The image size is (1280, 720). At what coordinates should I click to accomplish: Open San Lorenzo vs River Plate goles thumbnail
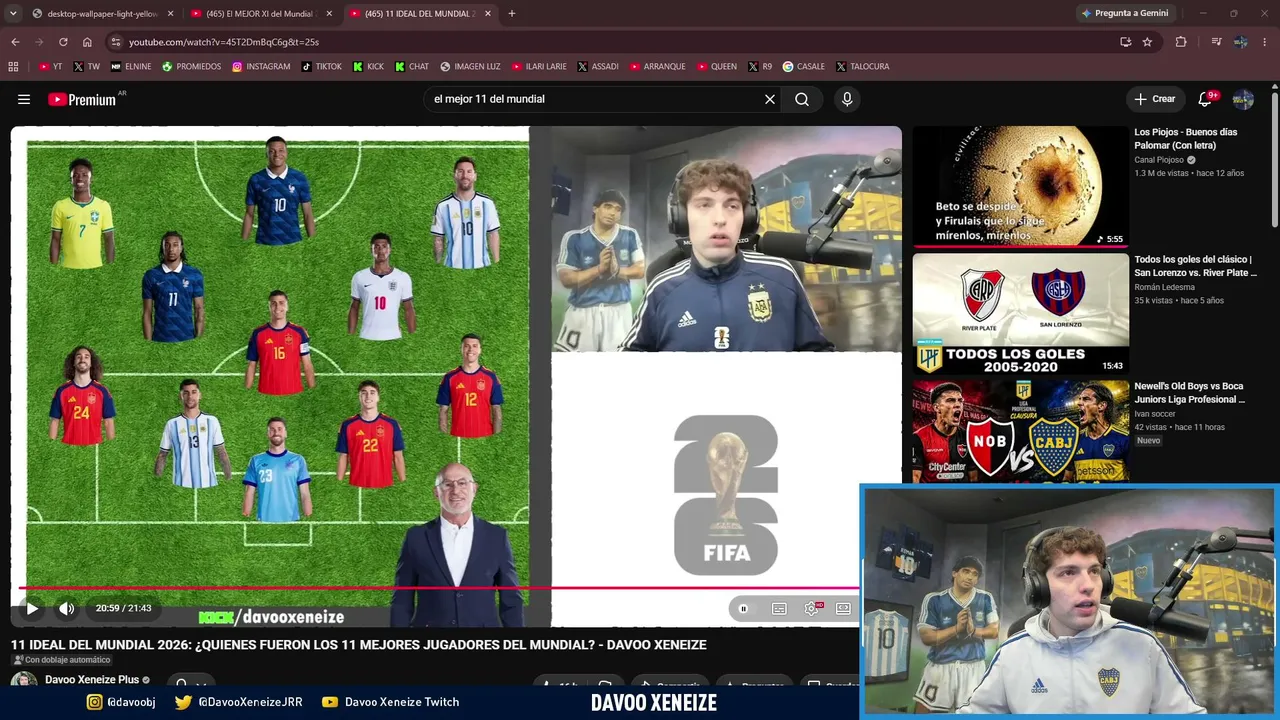pos(1020,314)
